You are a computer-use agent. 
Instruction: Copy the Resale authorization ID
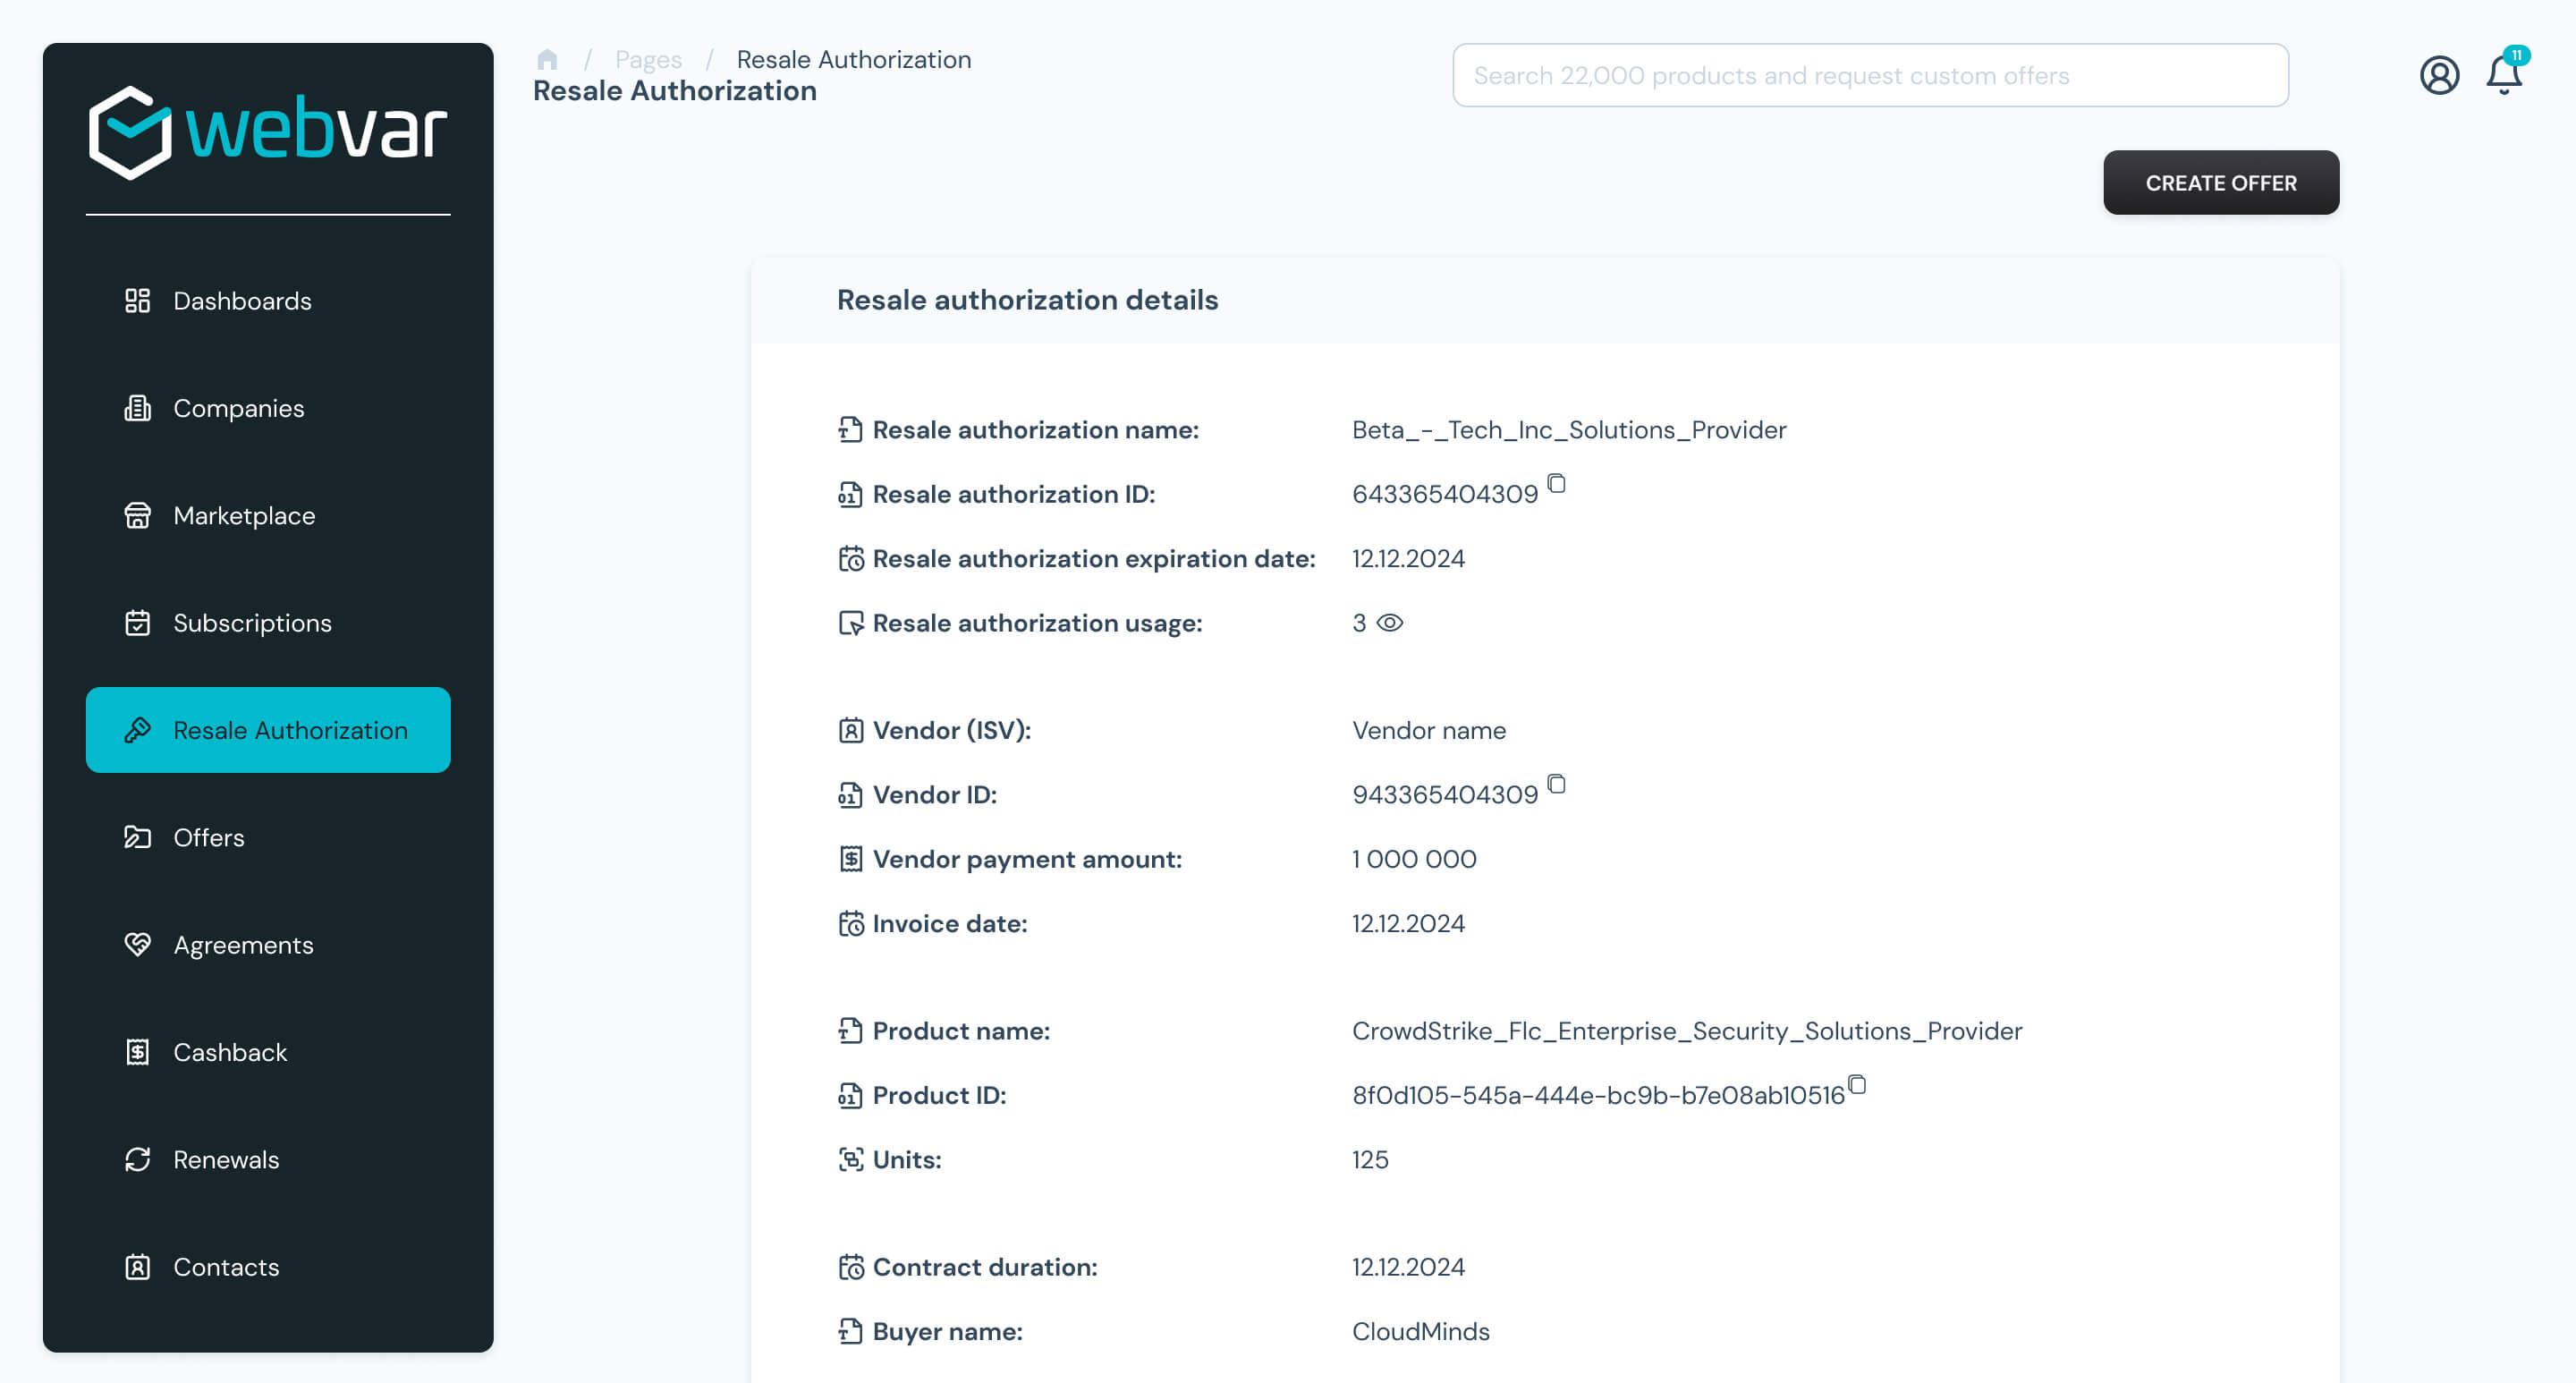tap(1556, 484)
